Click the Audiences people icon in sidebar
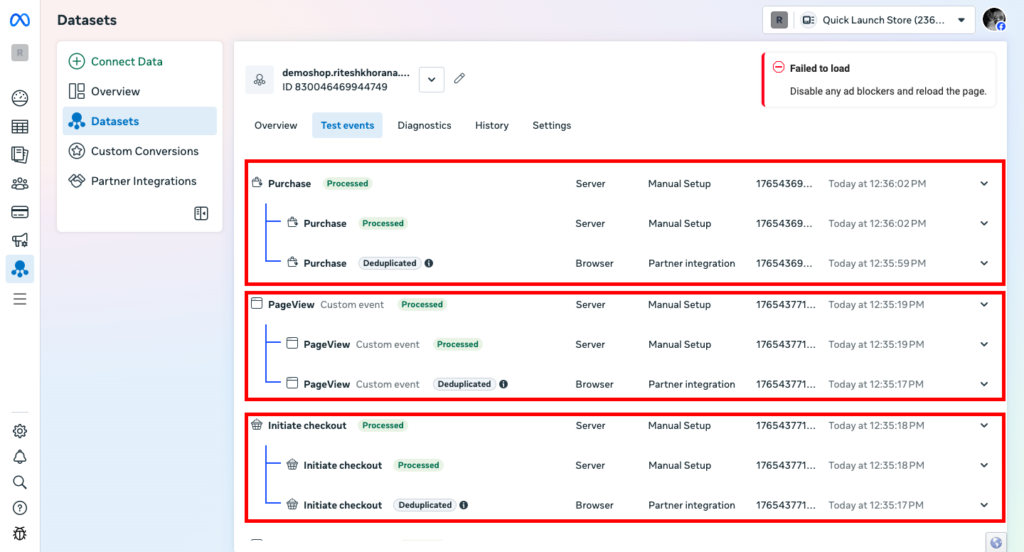Image resolution: width=1024 pixels, height=552 pixels. click(x=20, y=184)
